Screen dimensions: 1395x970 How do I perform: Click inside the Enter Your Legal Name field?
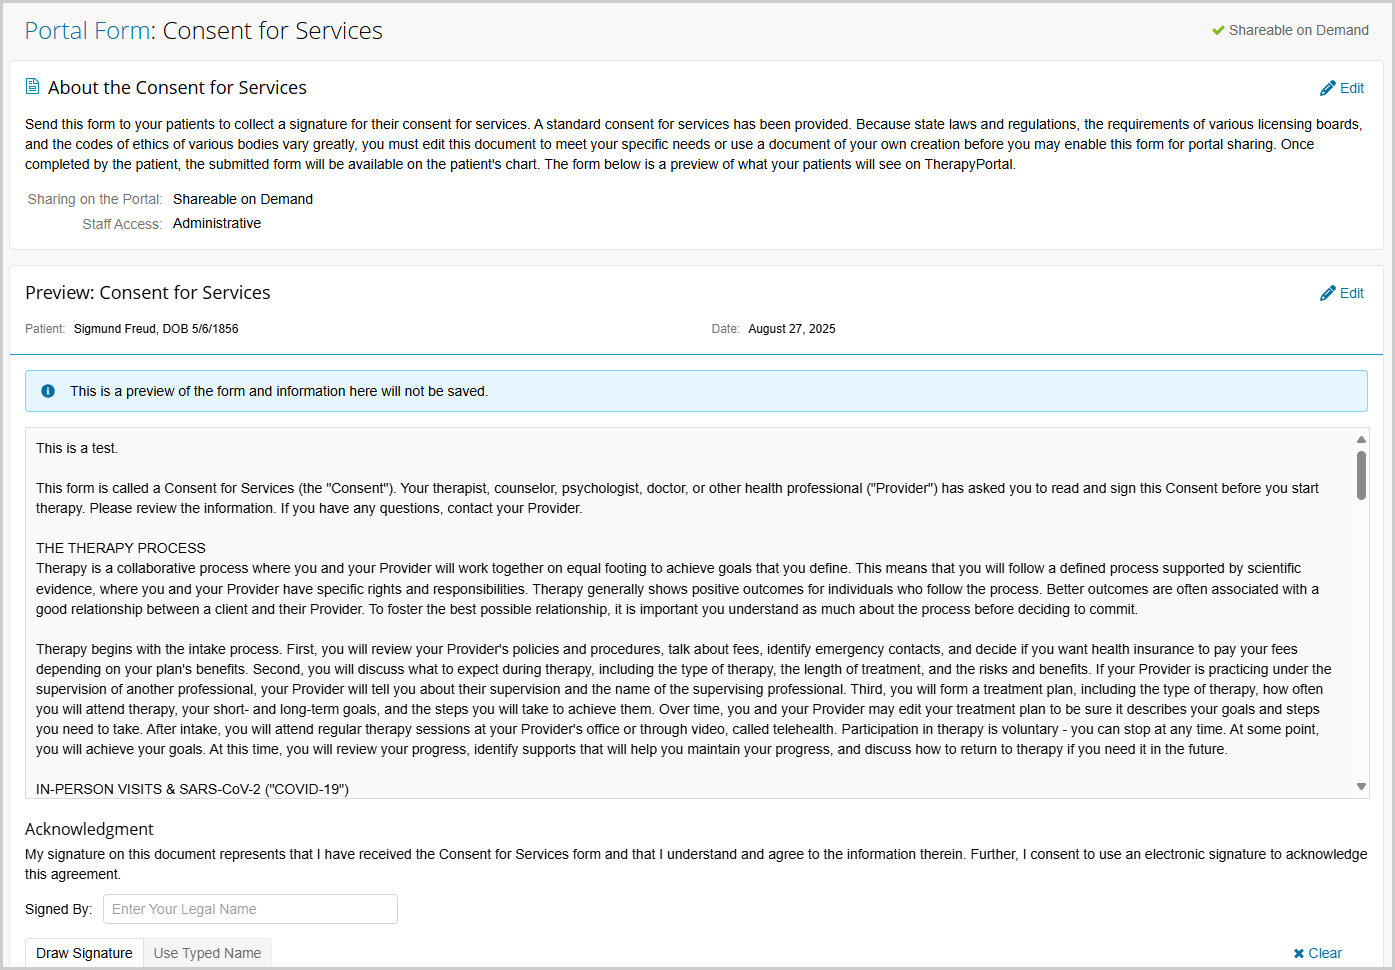click(249, 908)
